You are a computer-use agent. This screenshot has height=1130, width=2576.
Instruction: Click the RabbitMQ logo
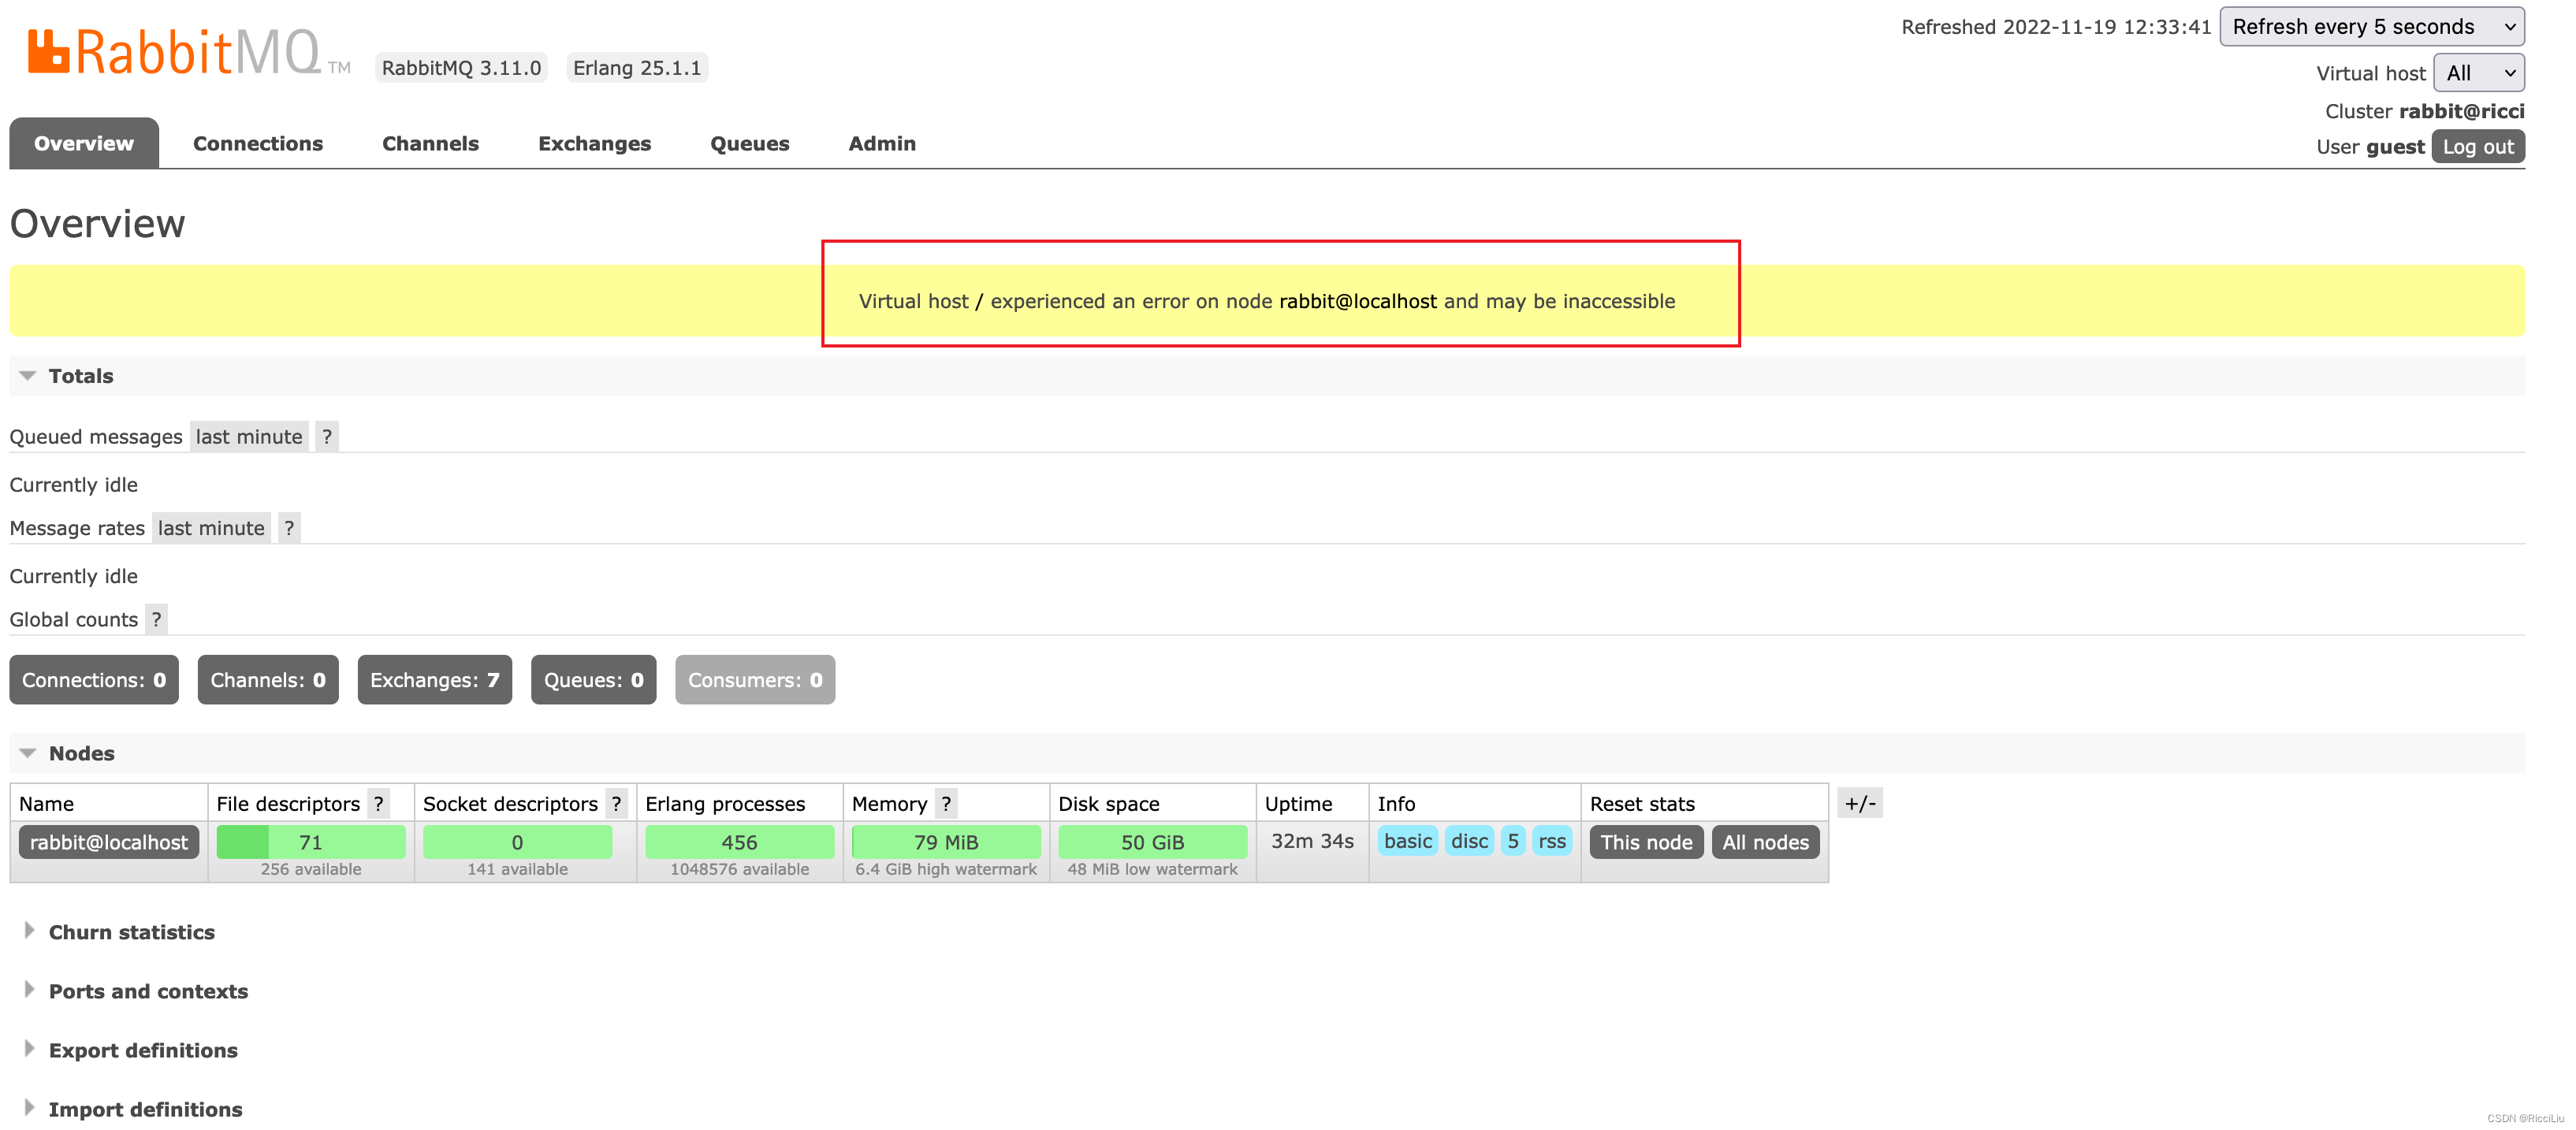(188, 52)
